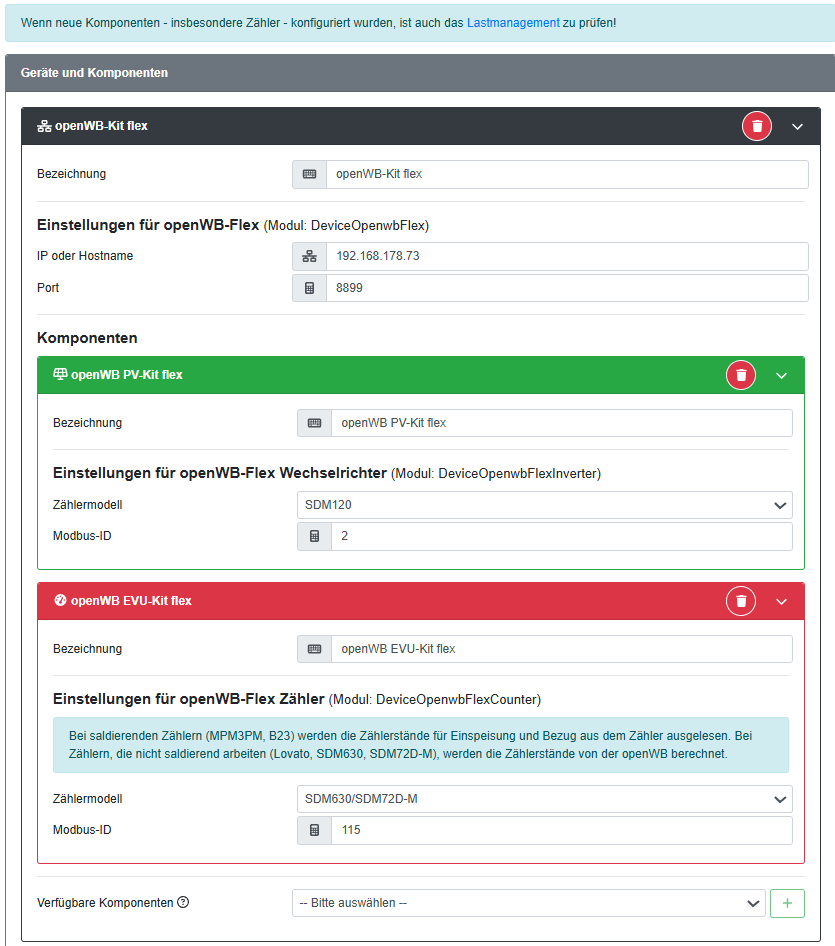The image size is (835, 946).
Task: Add the selected component with plus button
Action: coord(787,903)
